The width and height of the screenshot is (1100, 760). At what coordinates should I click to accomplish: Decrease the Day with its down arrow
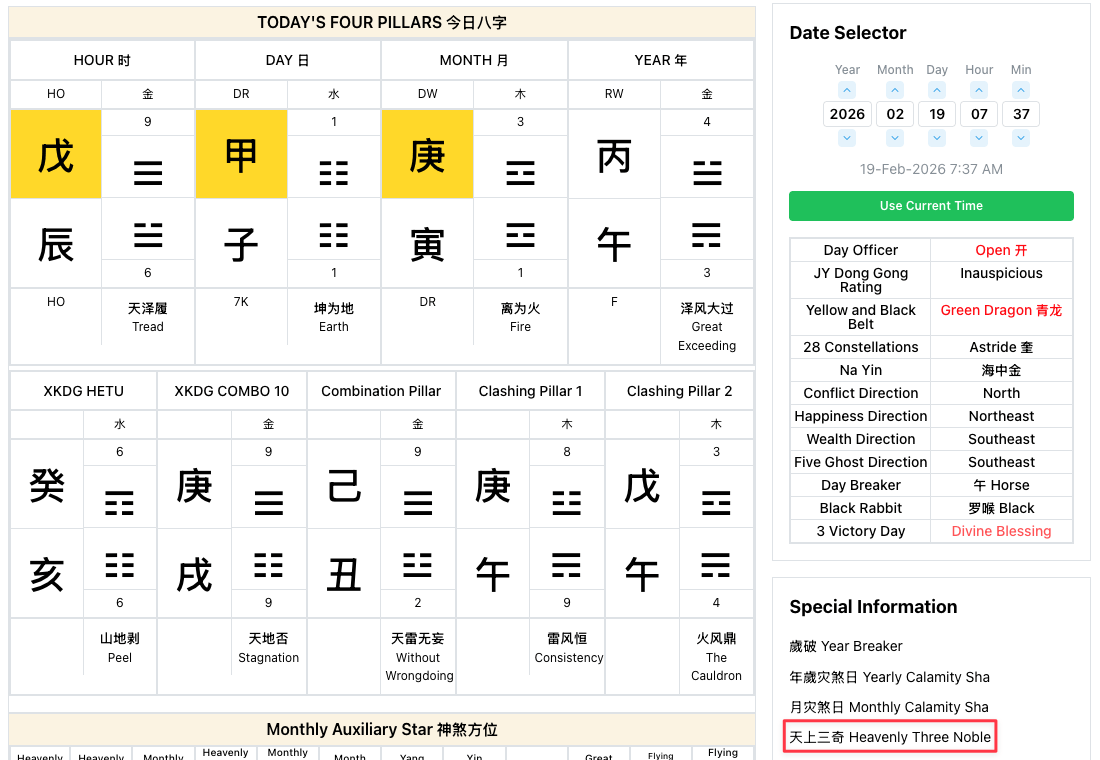[937, 138]
